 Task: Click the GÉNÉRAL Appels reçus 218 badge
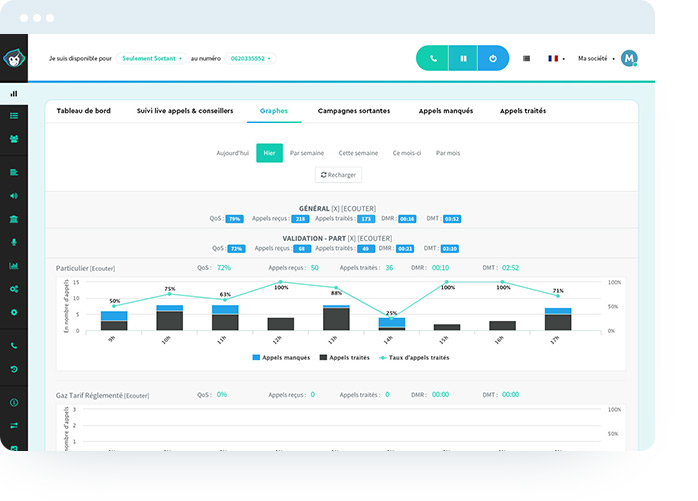(300, 219)
